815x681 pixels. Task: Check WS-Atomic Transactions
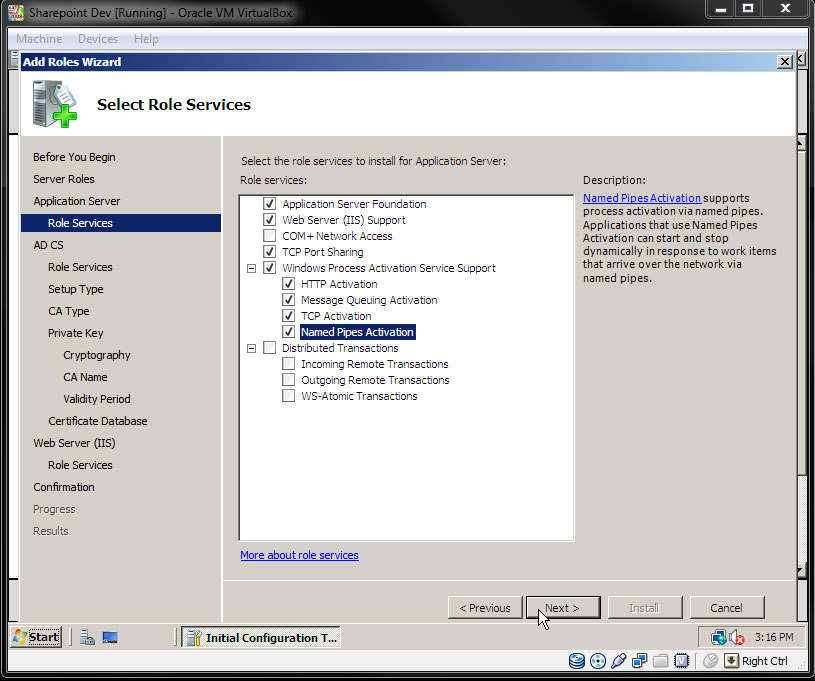point(288,396)
